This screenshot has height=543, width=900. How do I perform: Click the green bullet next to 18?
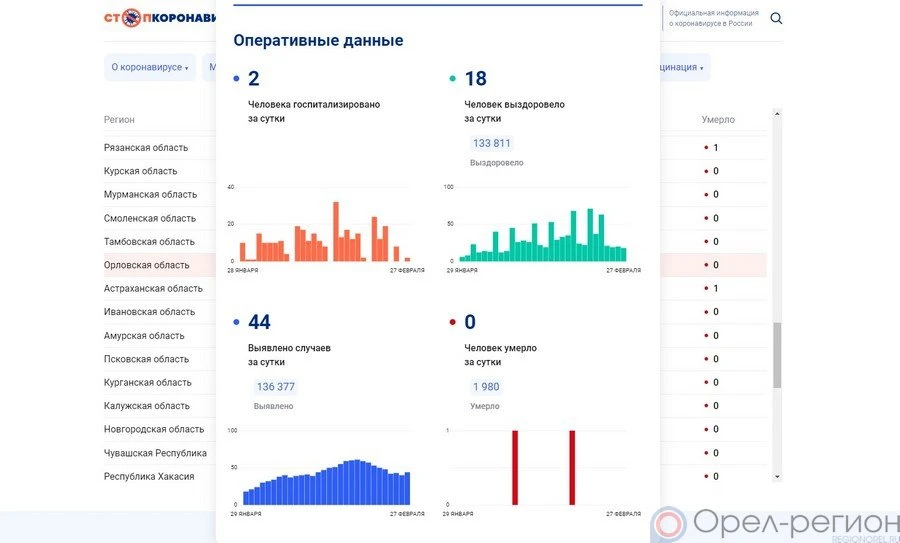[453, 79]
